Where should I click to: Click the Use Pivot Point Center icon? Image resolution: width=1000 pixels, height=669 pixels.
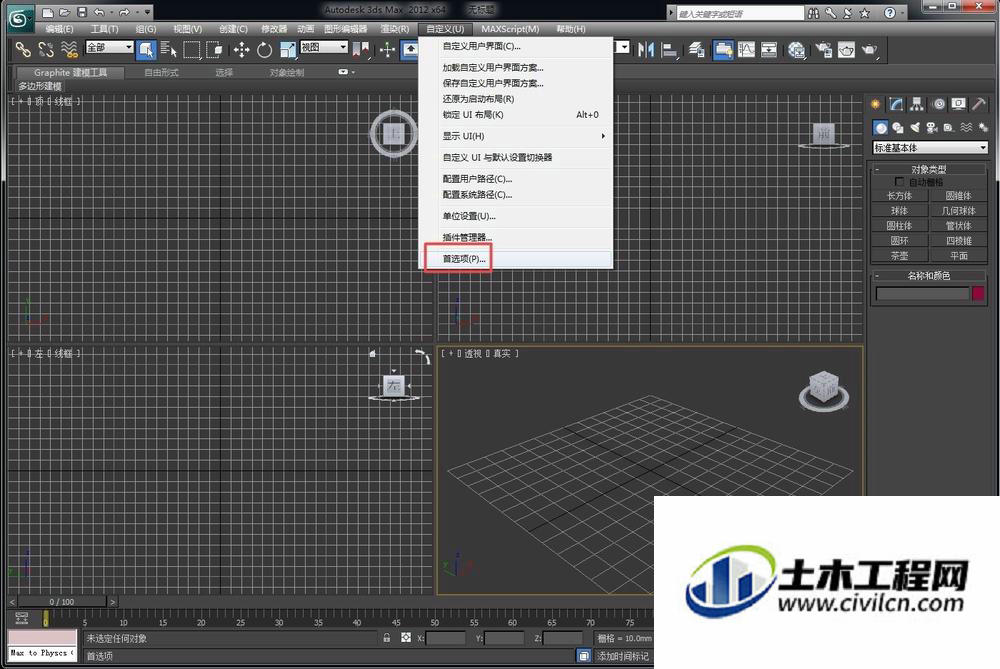tap(361, 50)
